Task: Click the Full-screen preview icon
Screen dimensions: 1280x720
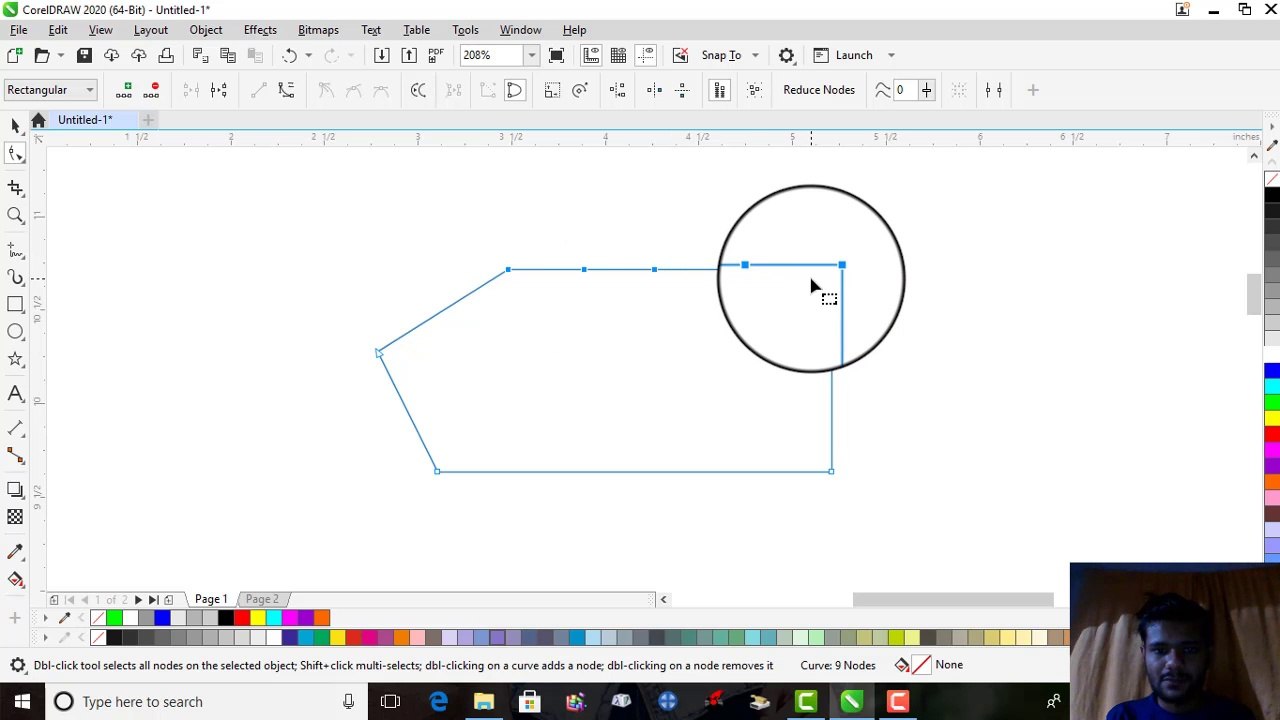Action: [x=556, y=55]
